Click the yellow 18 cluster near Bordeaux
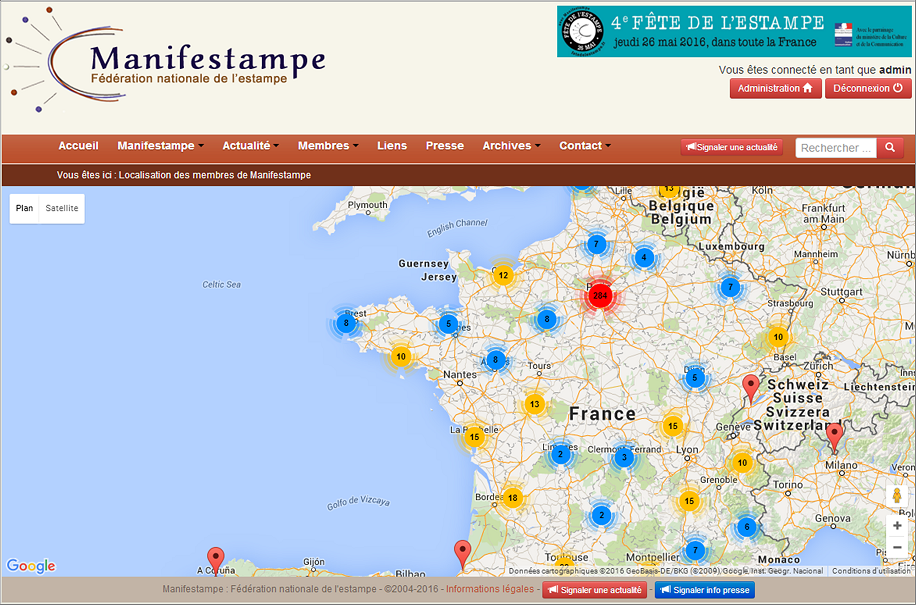The image size is (916, 605). [512, 497]
